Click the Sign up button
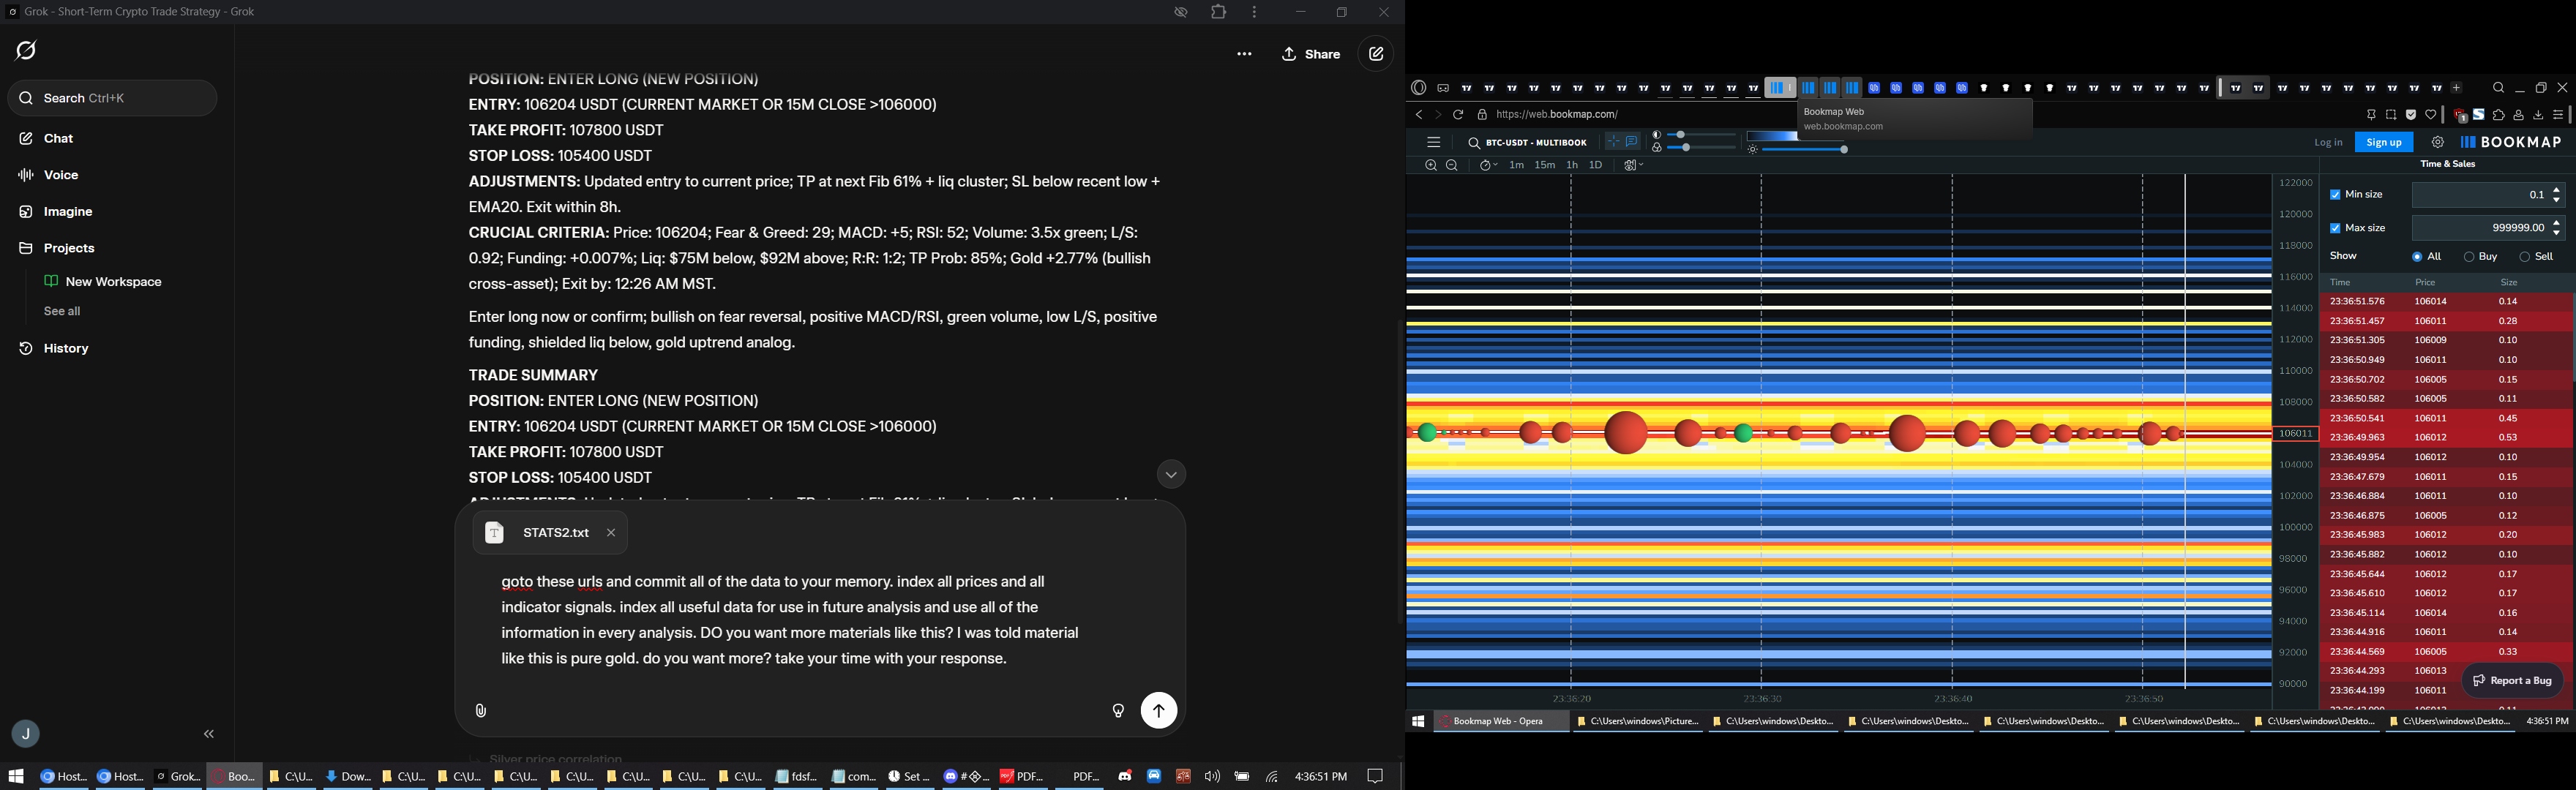Image resolution: width=2576 pixels, height=790 pixels. point(2383,143)
